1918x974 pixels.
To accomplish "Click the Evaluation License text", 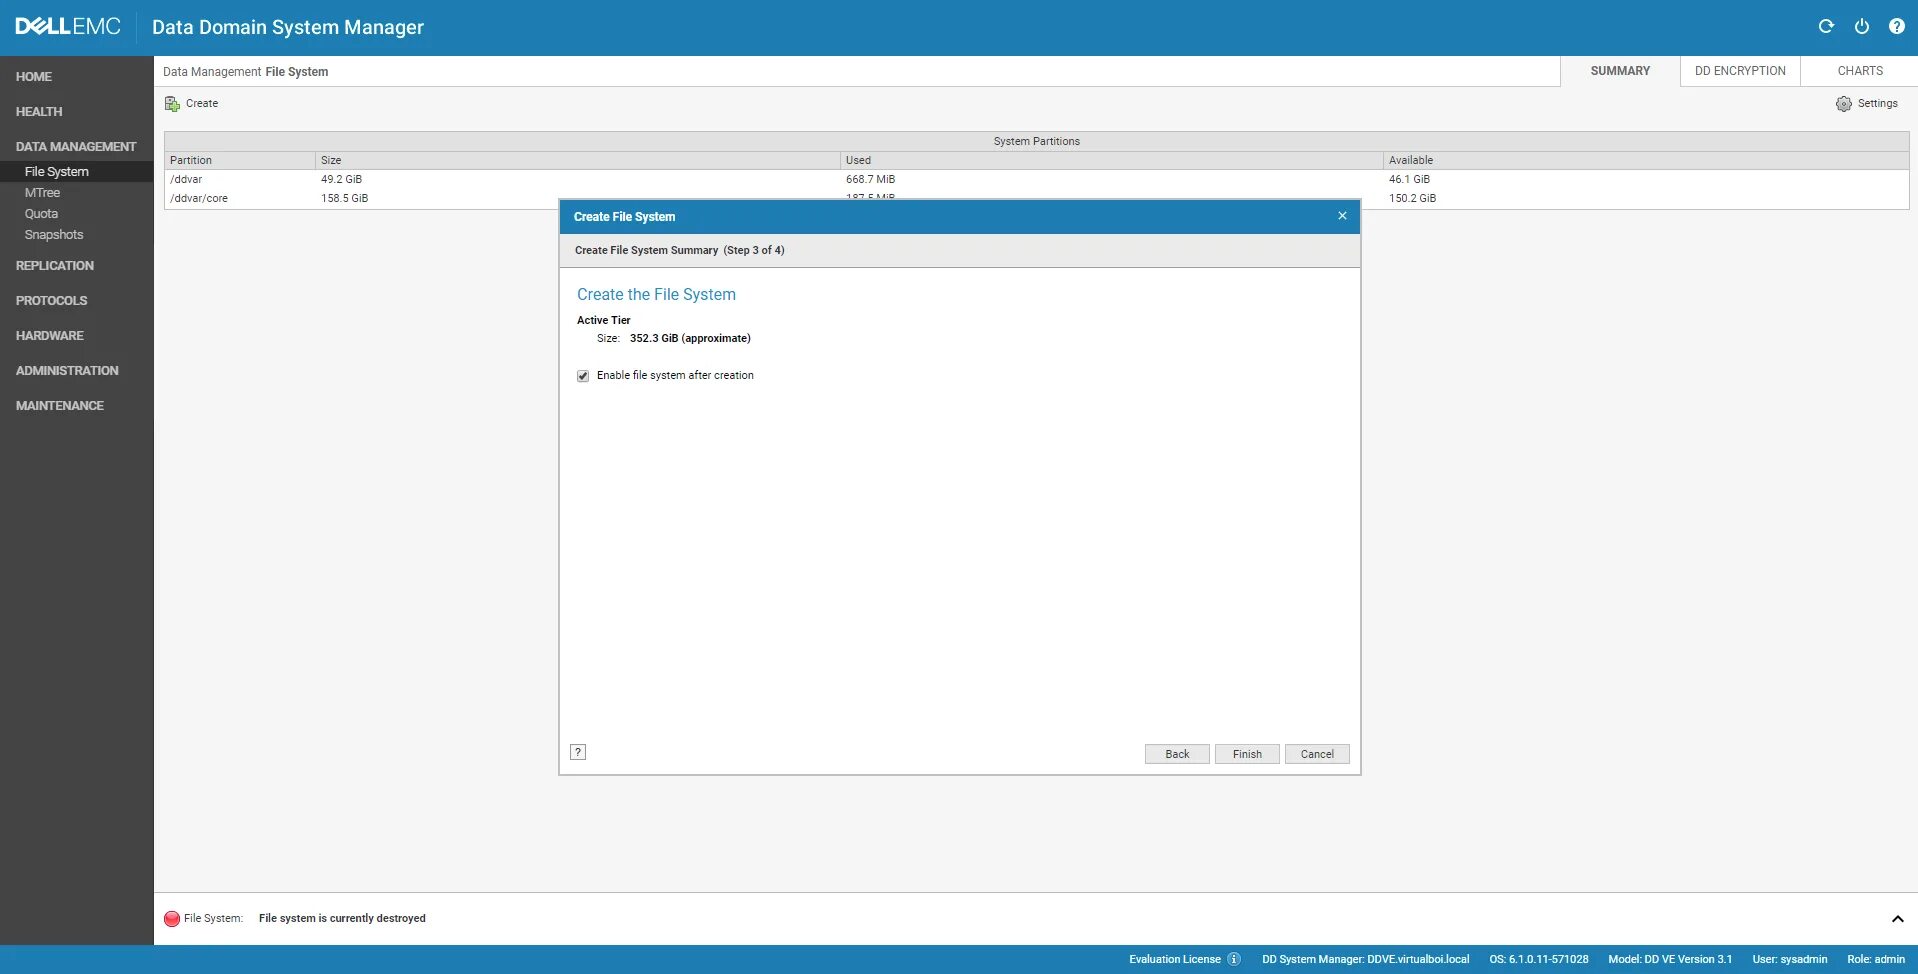I will click(x=1175, y=959).
